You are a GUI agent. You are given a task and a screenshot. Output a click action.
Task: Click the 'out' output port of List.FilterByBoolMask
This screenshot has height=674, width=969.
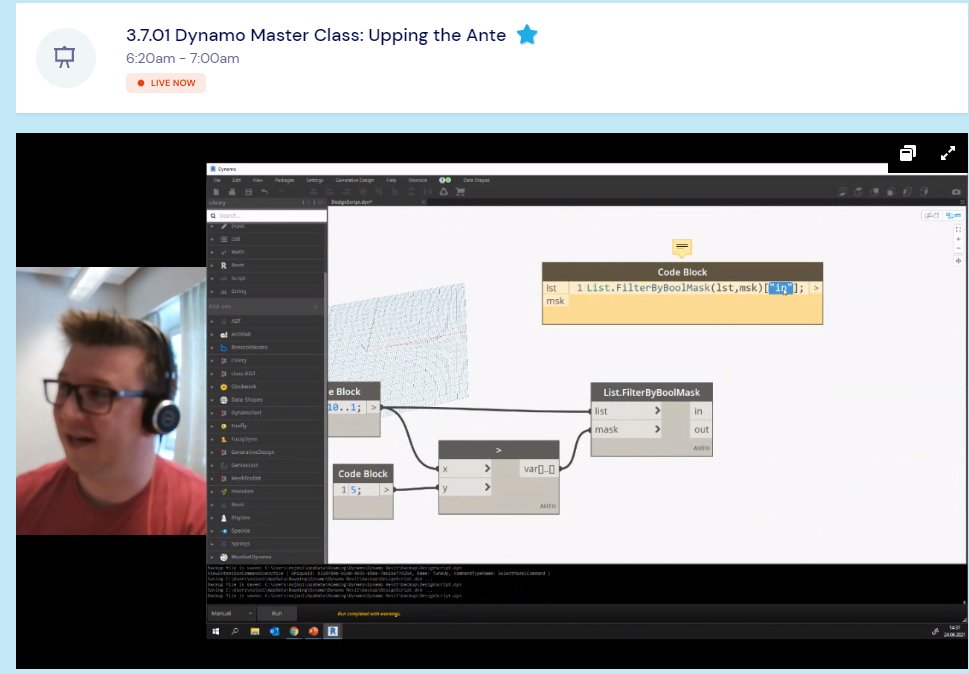(701, 429)
